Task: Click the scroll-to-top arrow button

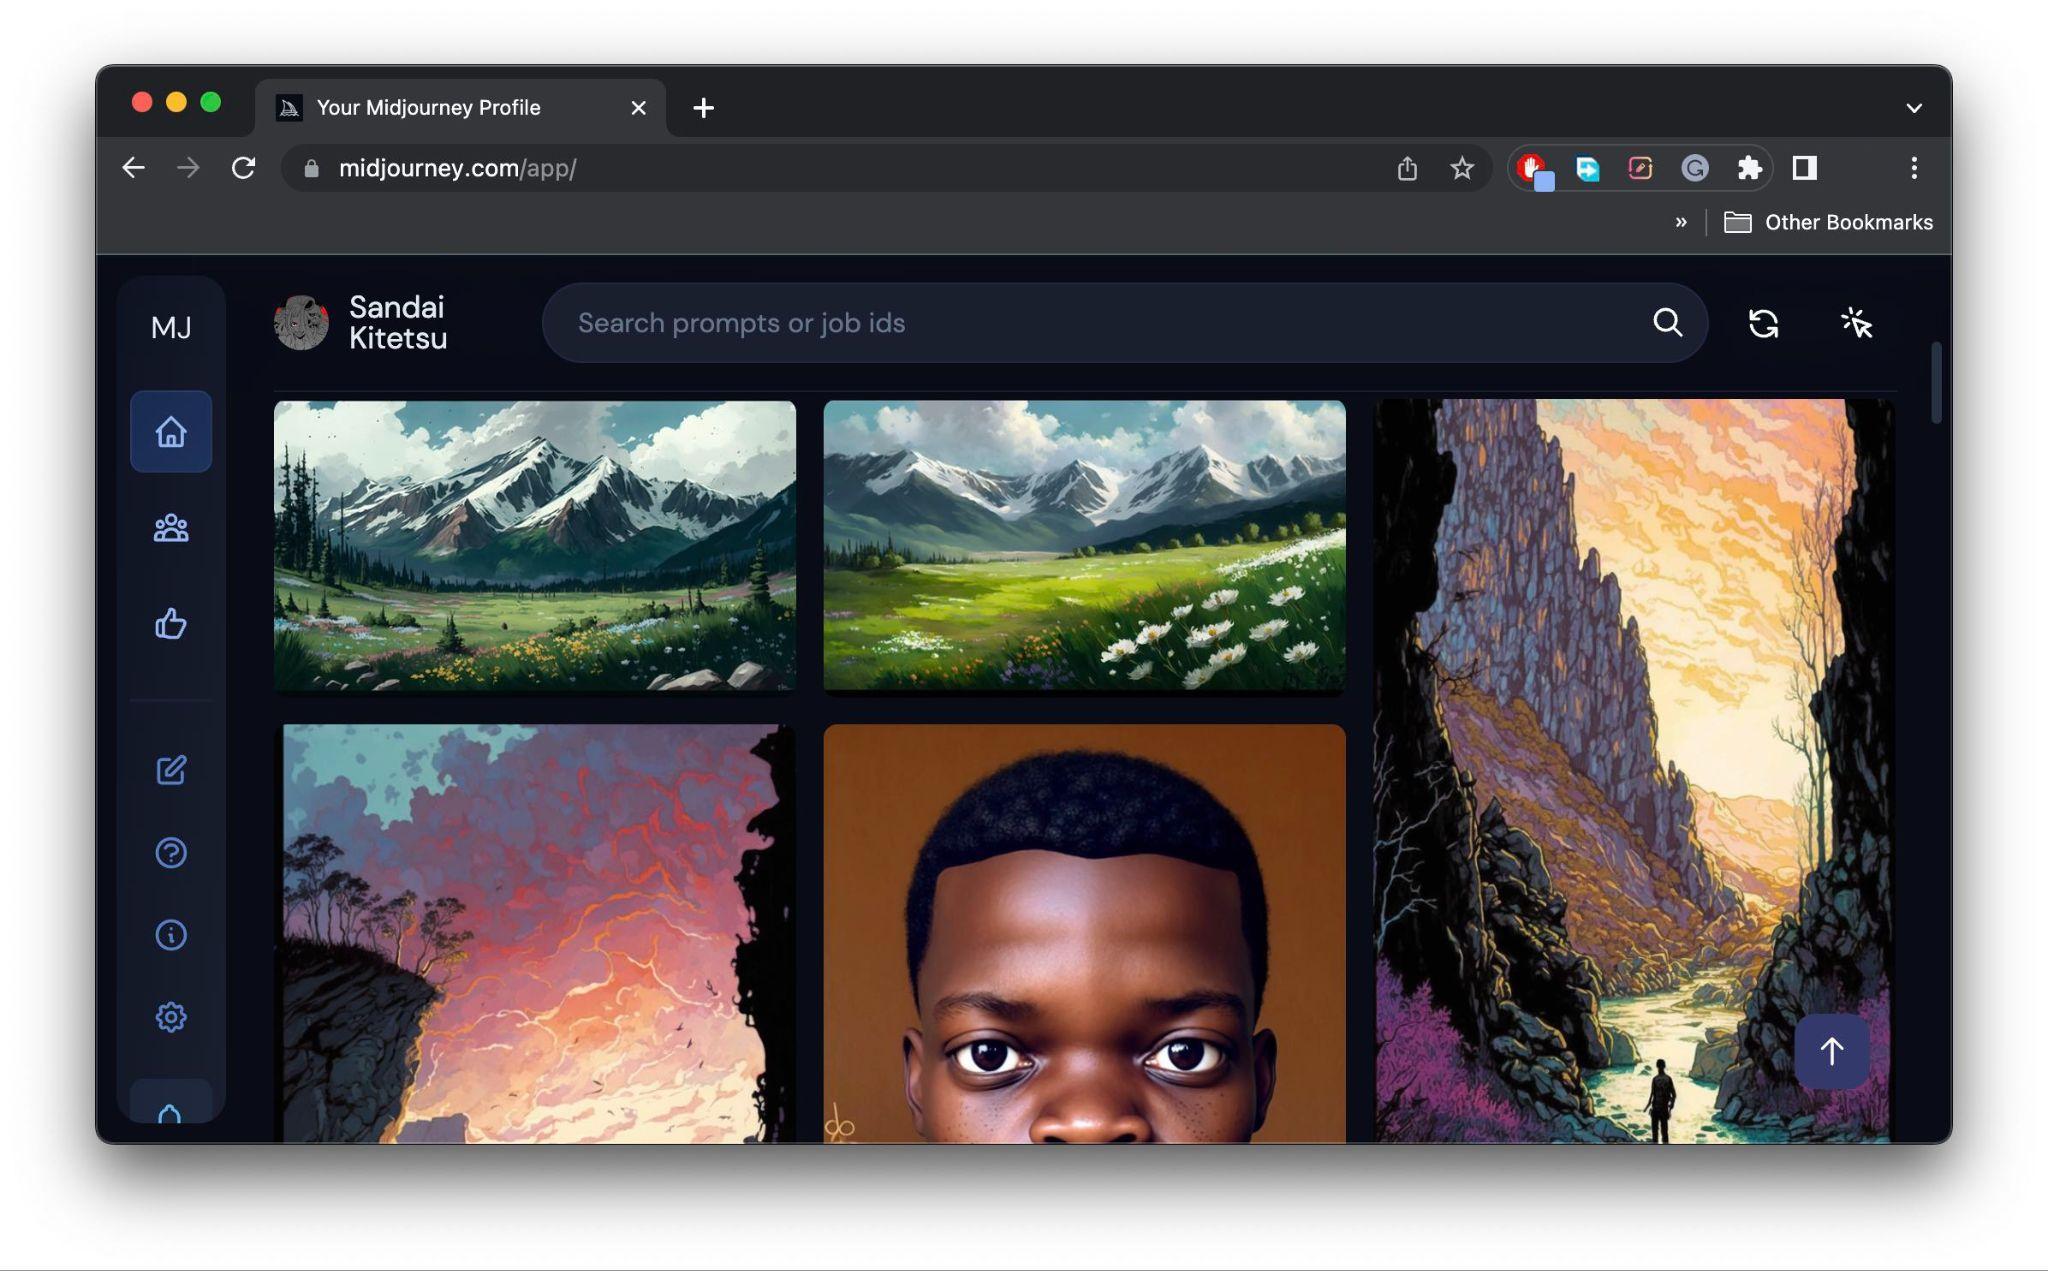Action: pos(1831,1051)
